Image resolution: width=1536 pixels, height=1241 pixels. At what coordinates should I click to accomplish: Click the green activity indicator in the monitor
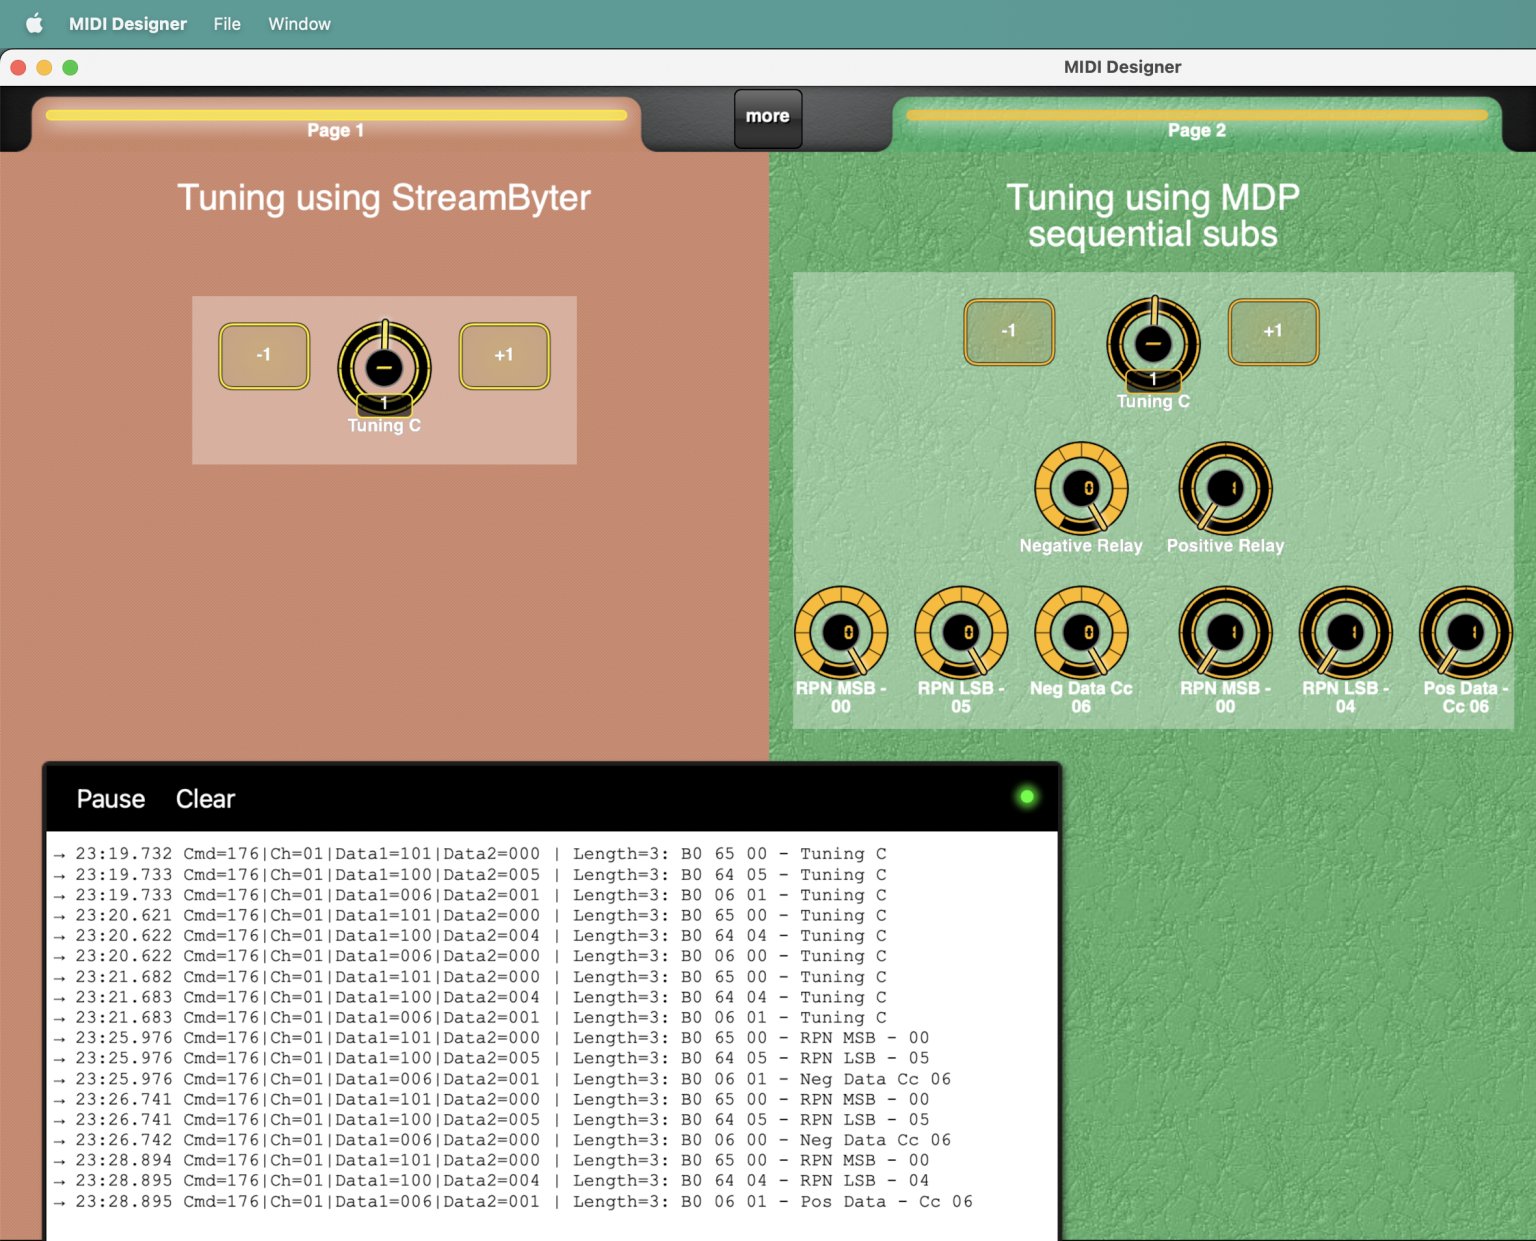[1026, 797]
